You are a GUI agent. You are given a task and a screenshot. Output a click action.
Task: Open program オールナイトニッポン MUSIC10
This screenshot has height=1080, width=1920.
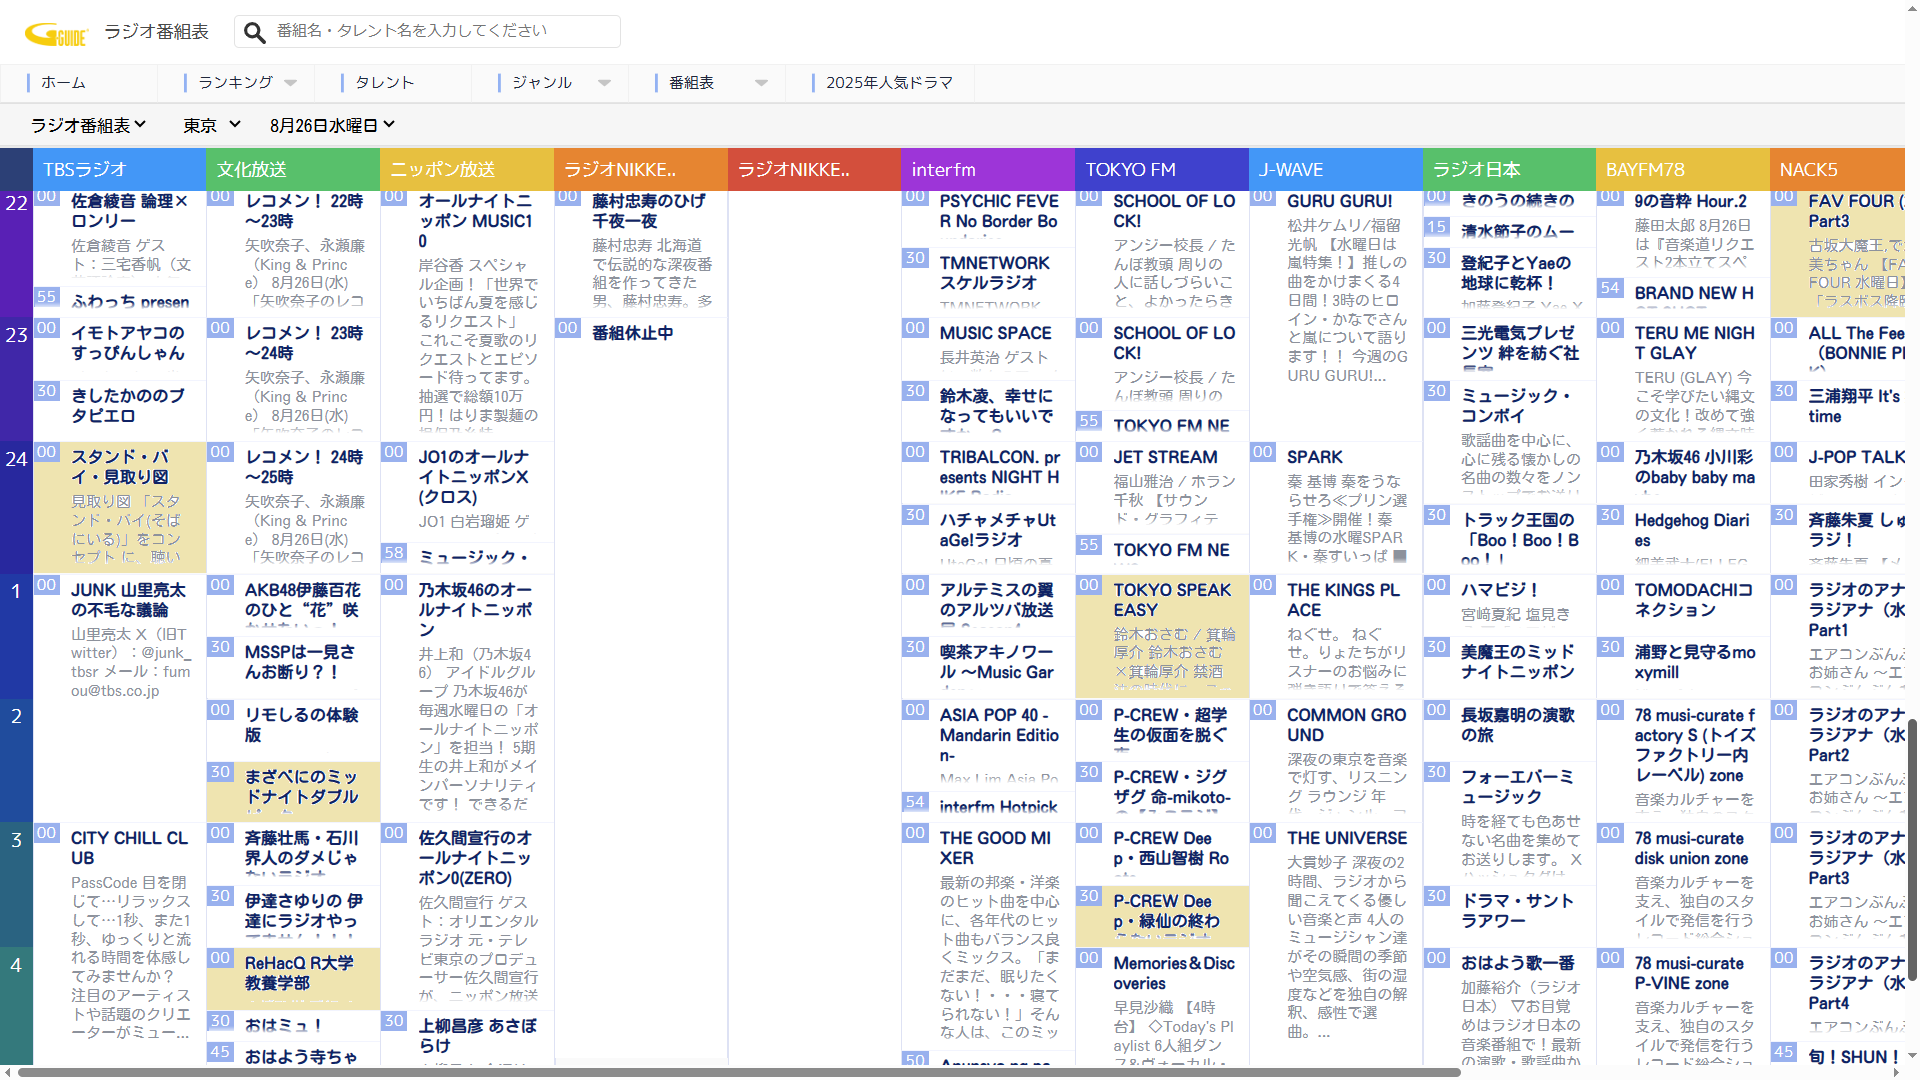(476, 221)
